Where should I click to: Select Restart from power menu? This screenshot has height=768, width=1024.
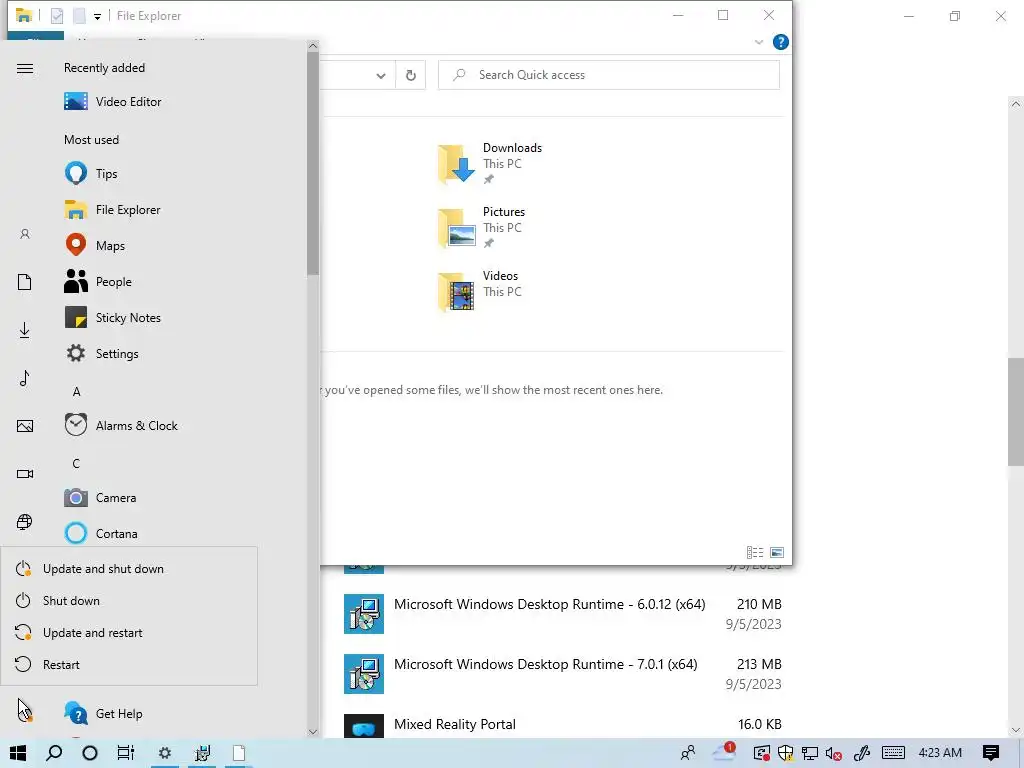click(129, 665)
